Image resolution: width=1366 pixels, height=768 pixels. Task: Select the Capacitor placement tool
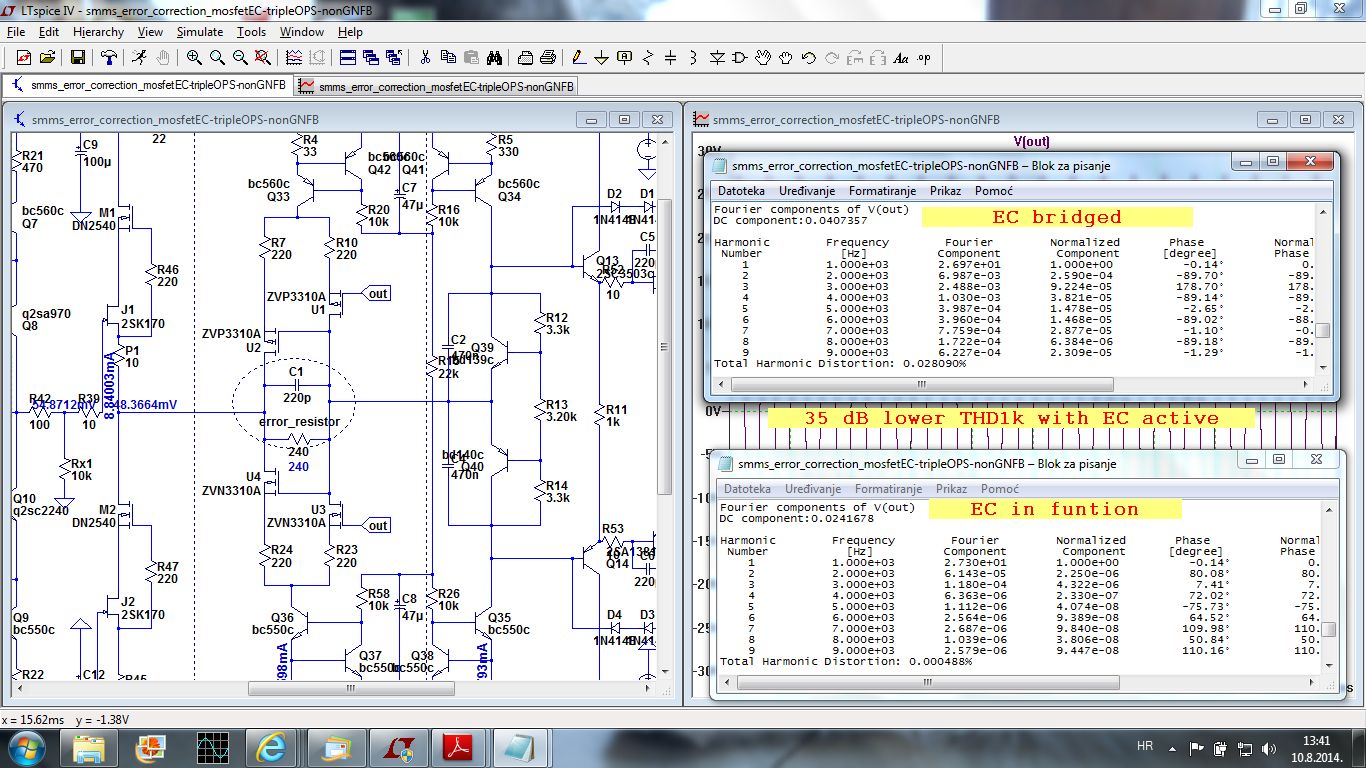(671, 58)
